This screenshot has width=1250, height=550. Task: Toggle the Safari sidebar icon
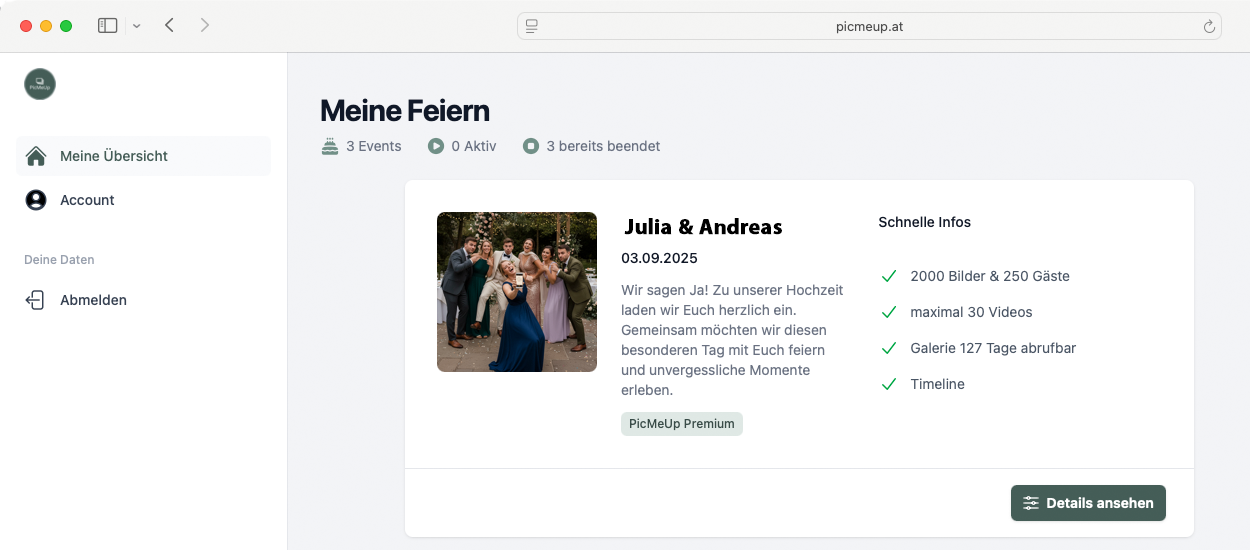[x=107, y=26]
